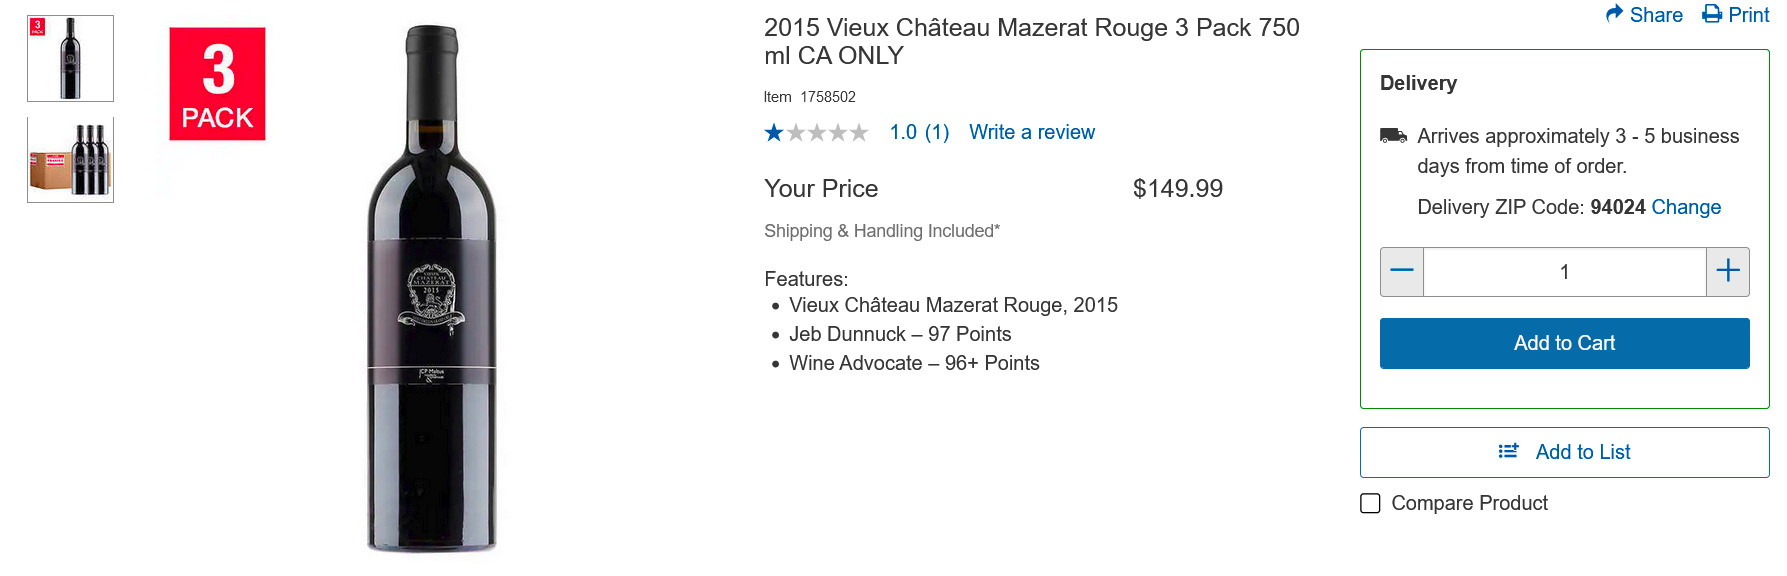Viewport: 1787px width, 576px height.
Task: Check the Compare Product checkbox
Action: click(1370, 503)
